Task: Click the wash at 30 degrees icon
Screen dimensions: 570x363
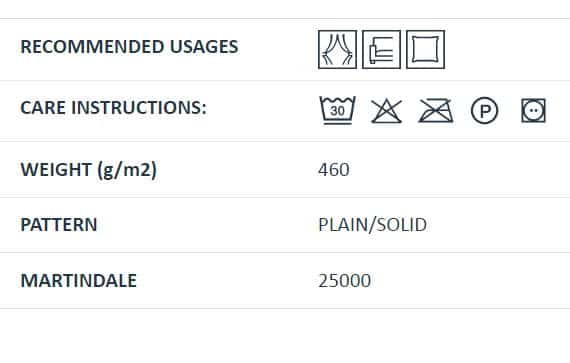Action: click(x=337, y=110)
